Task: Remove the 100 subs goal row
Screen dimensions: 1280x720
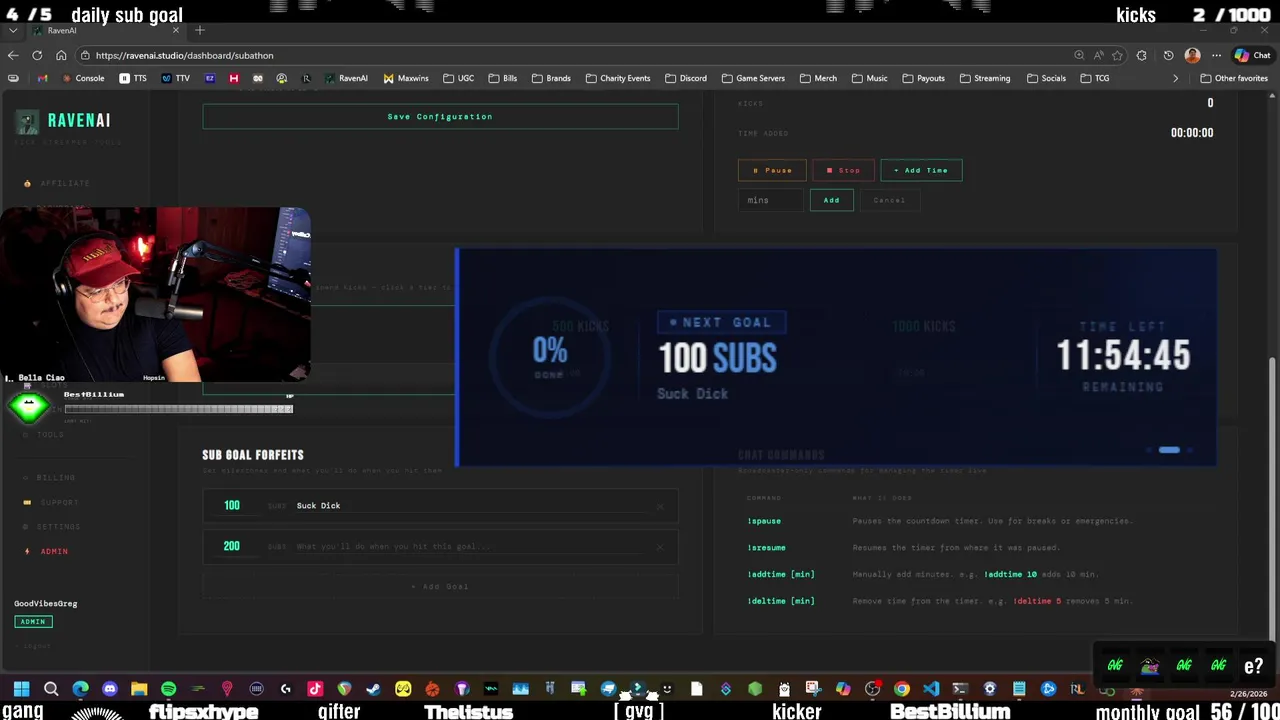Action: tap(660, 506)
